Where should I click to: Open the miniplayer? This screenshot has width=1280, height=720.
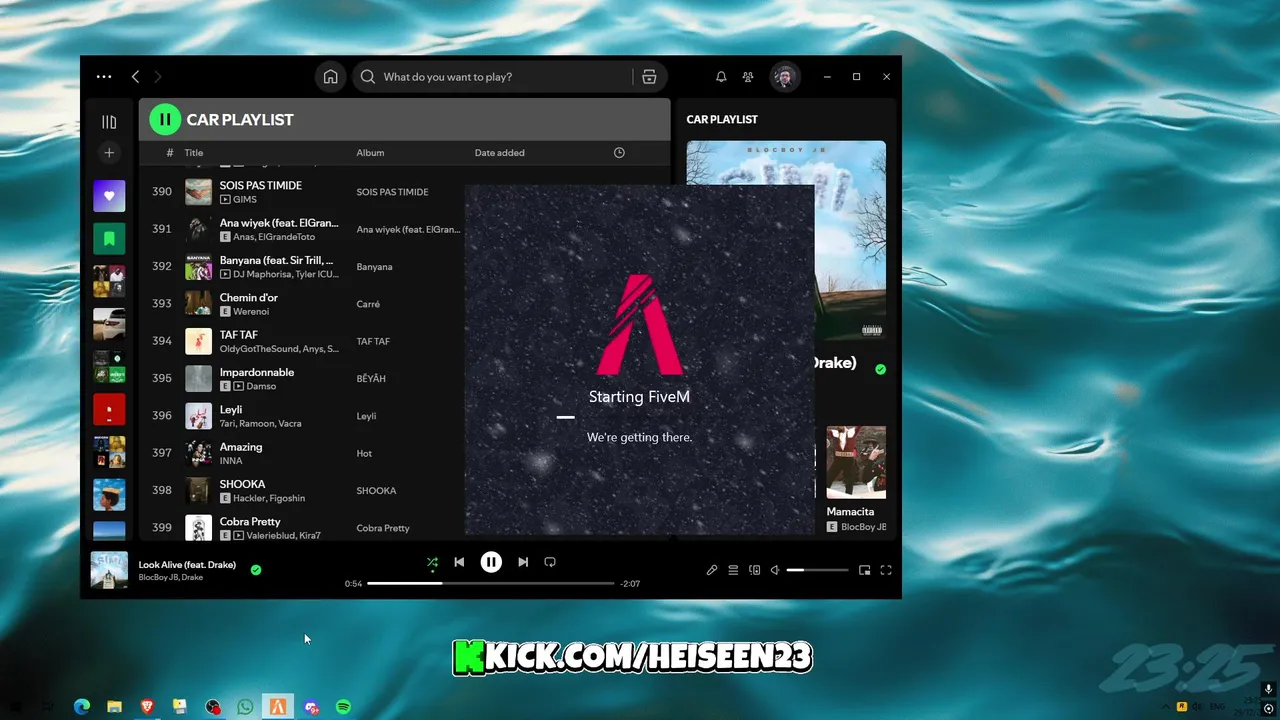click(865, 570)
